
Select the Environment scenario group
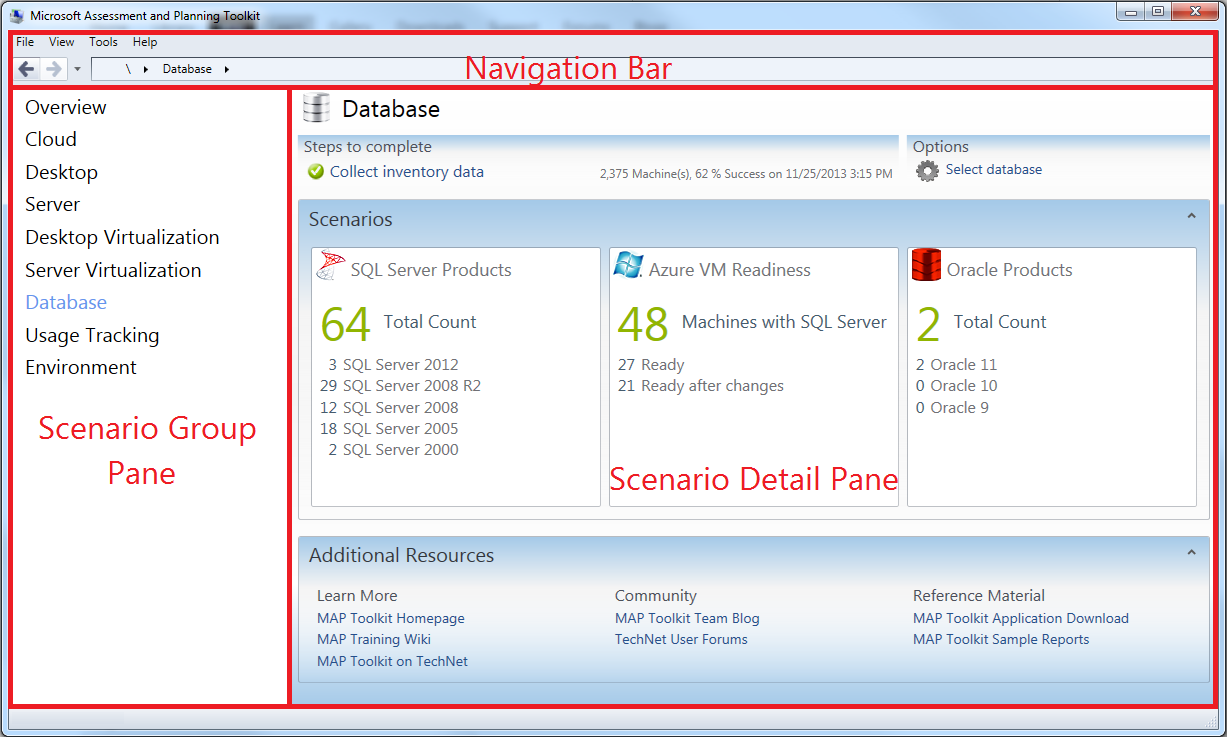click(81, 367)
